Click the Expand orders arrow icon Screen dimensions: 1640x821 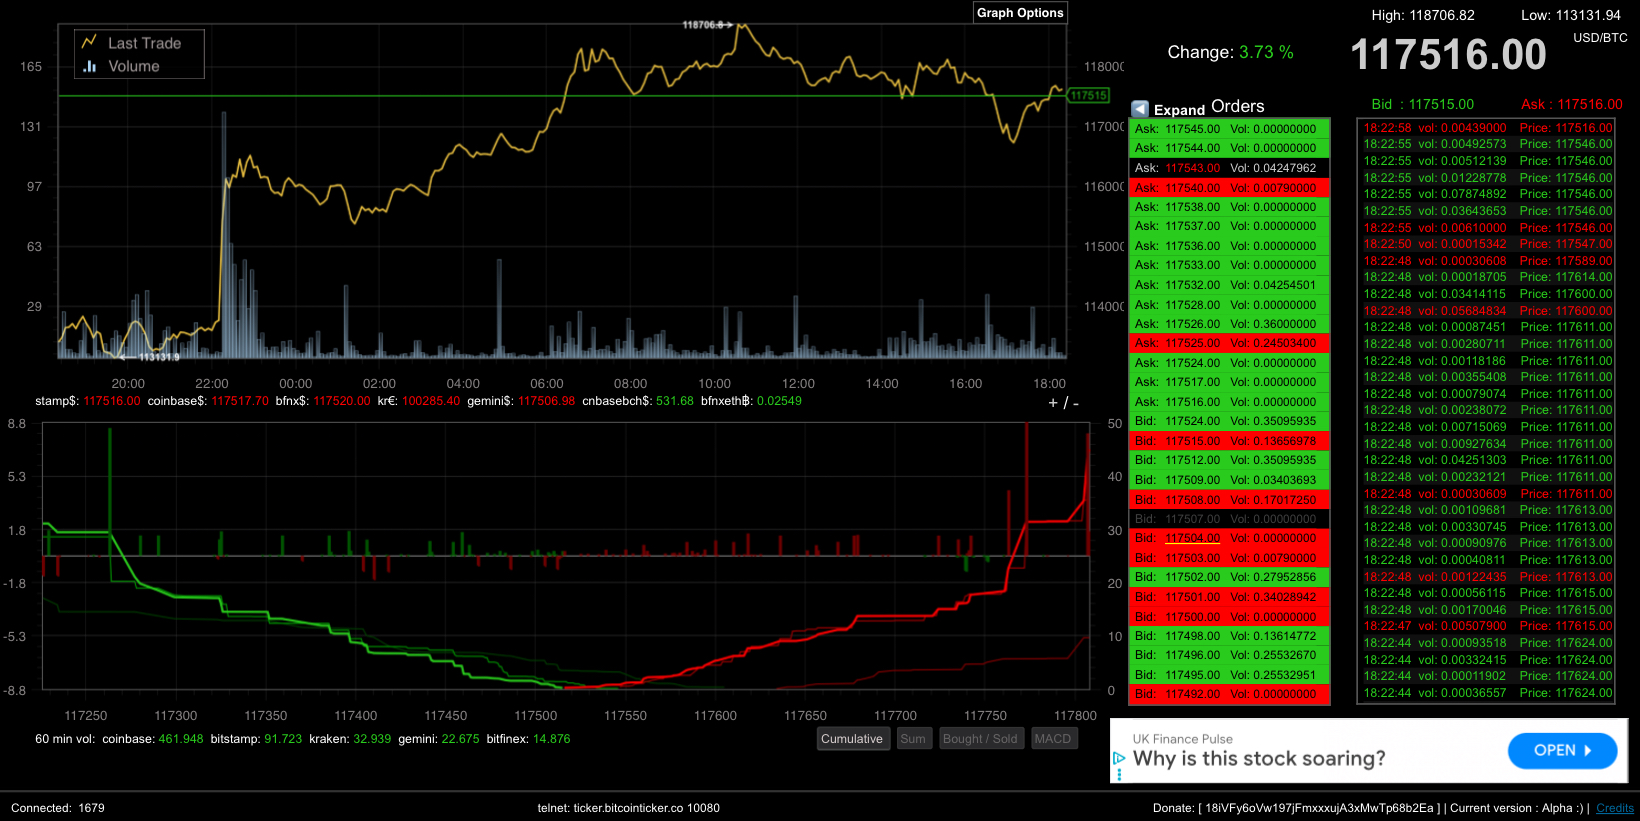(1140, 109)
